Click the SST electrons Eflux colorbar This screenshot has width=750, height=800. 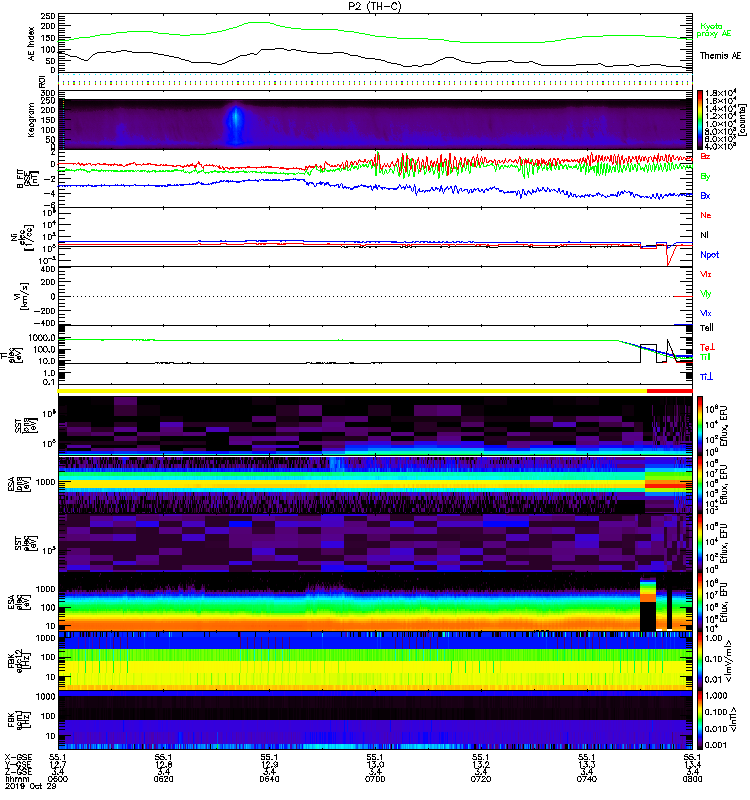click(x=699, y=543)
